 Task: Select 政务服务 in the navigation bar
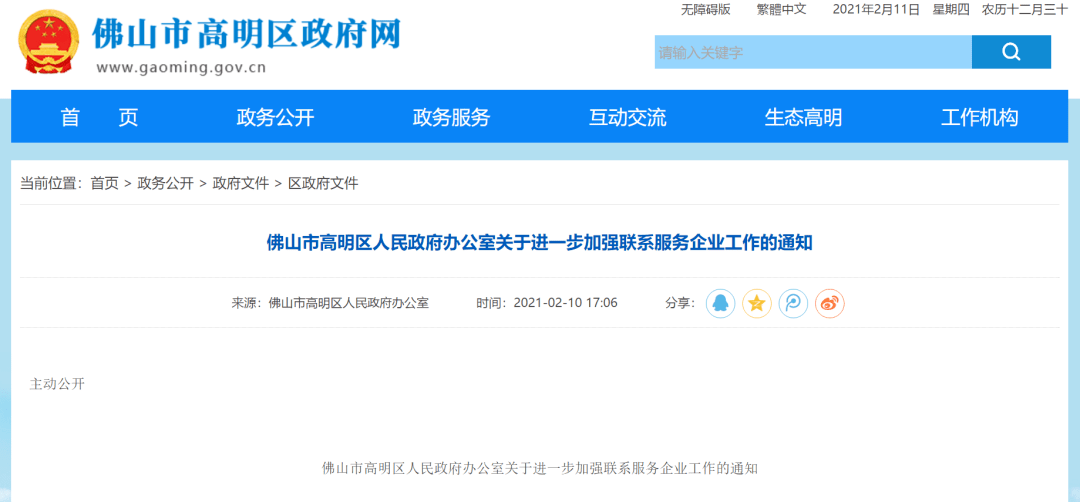451,117
